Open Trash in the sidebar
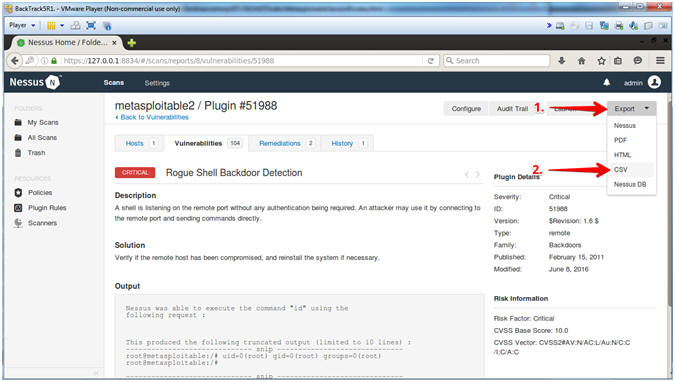Image resolution: width=675 pixels, height=382 pixels. click(x=37, y=152)
